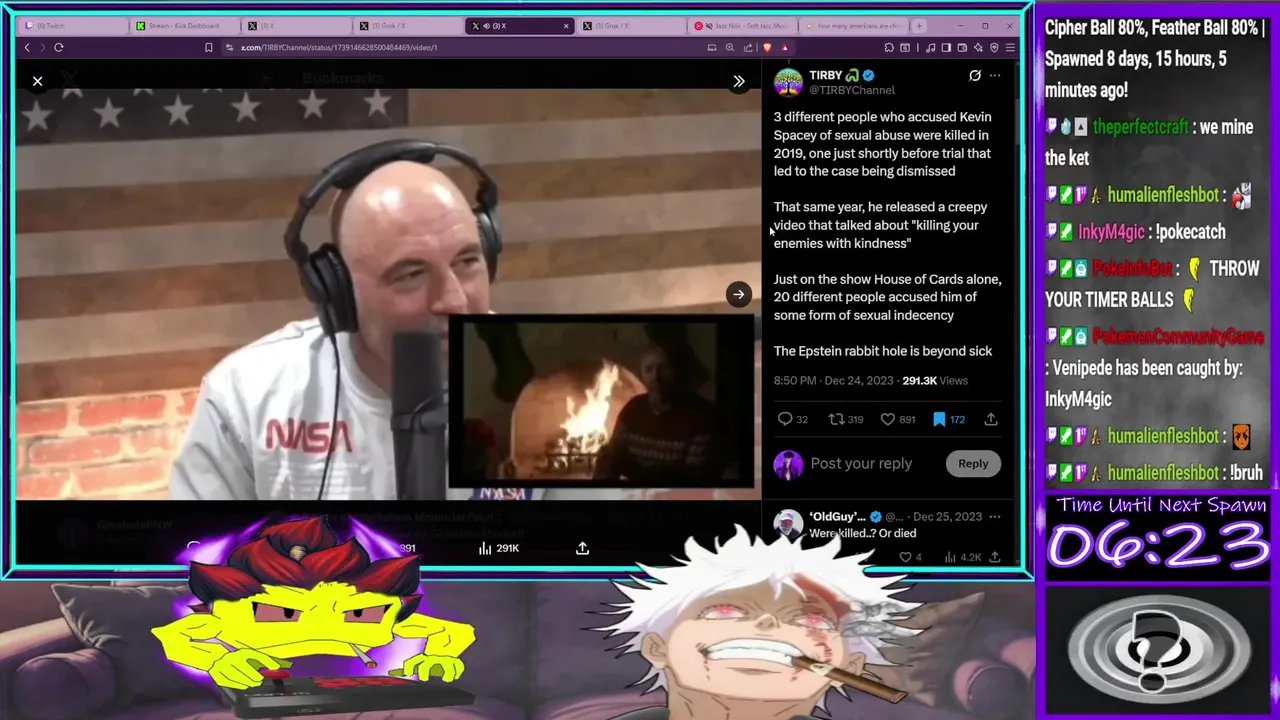Close the active X tab

coord(566,25)
